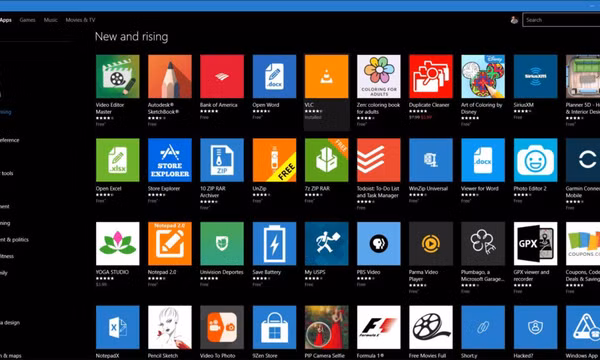Click the SiriusXM app icon
This screenshot has width=600, height=360.
coord(535,76)
